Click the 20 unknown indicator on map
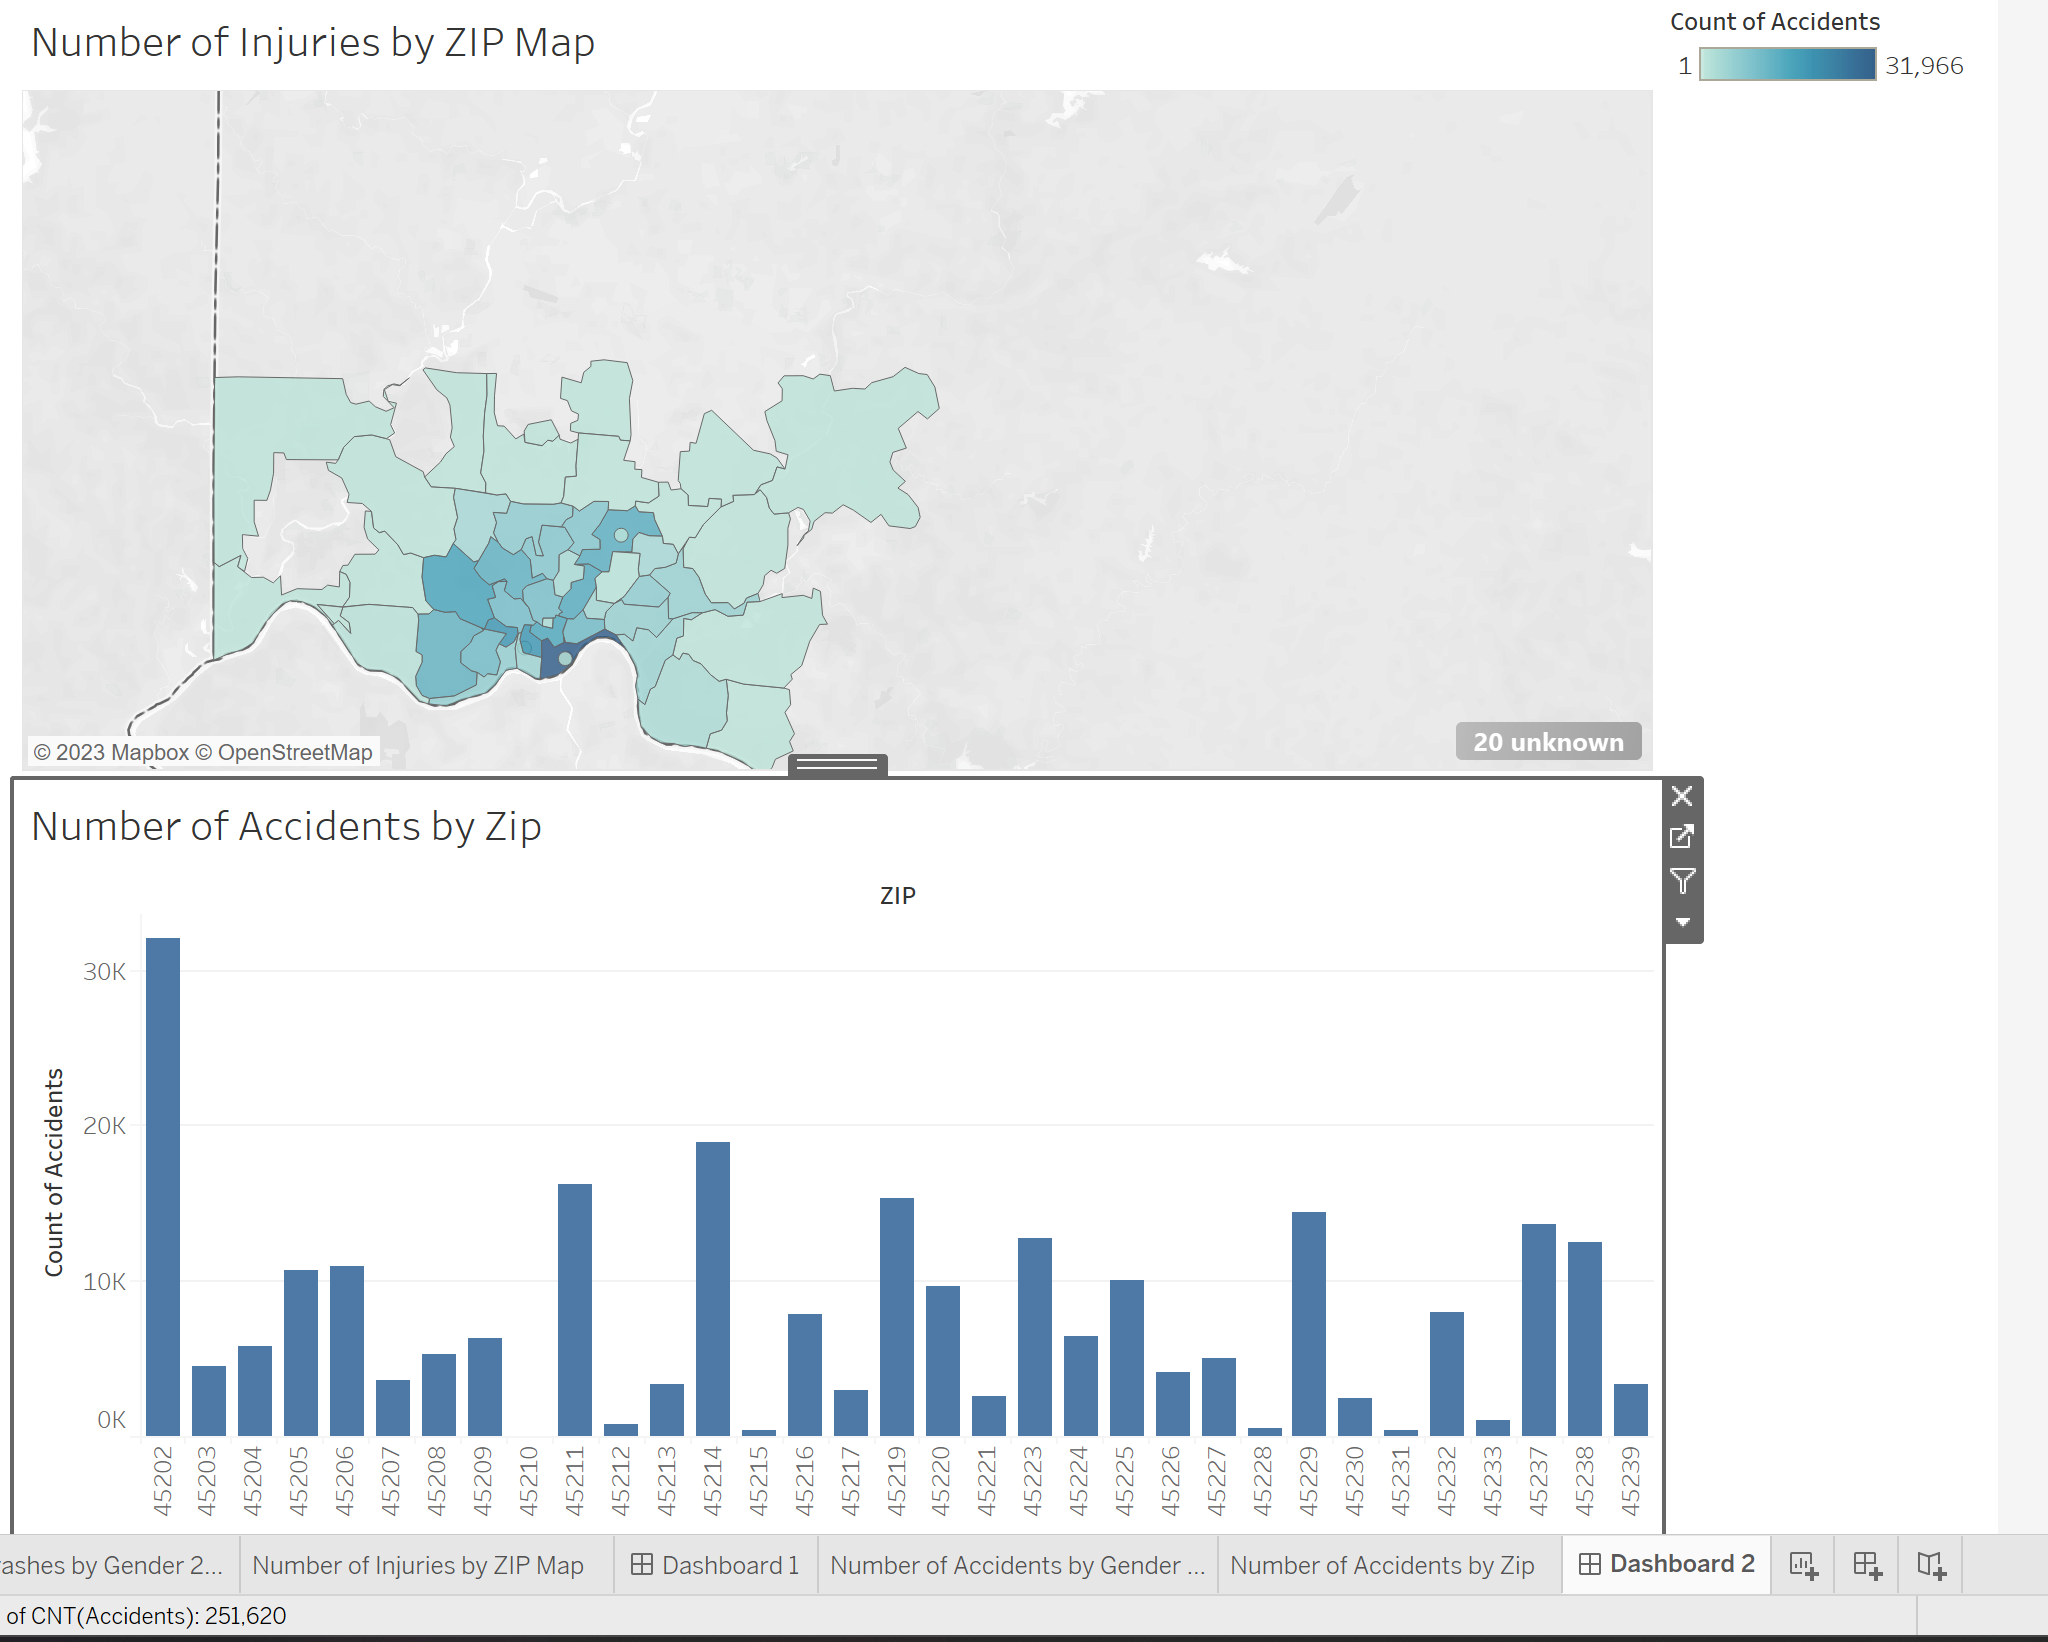 pos(1548,742)
